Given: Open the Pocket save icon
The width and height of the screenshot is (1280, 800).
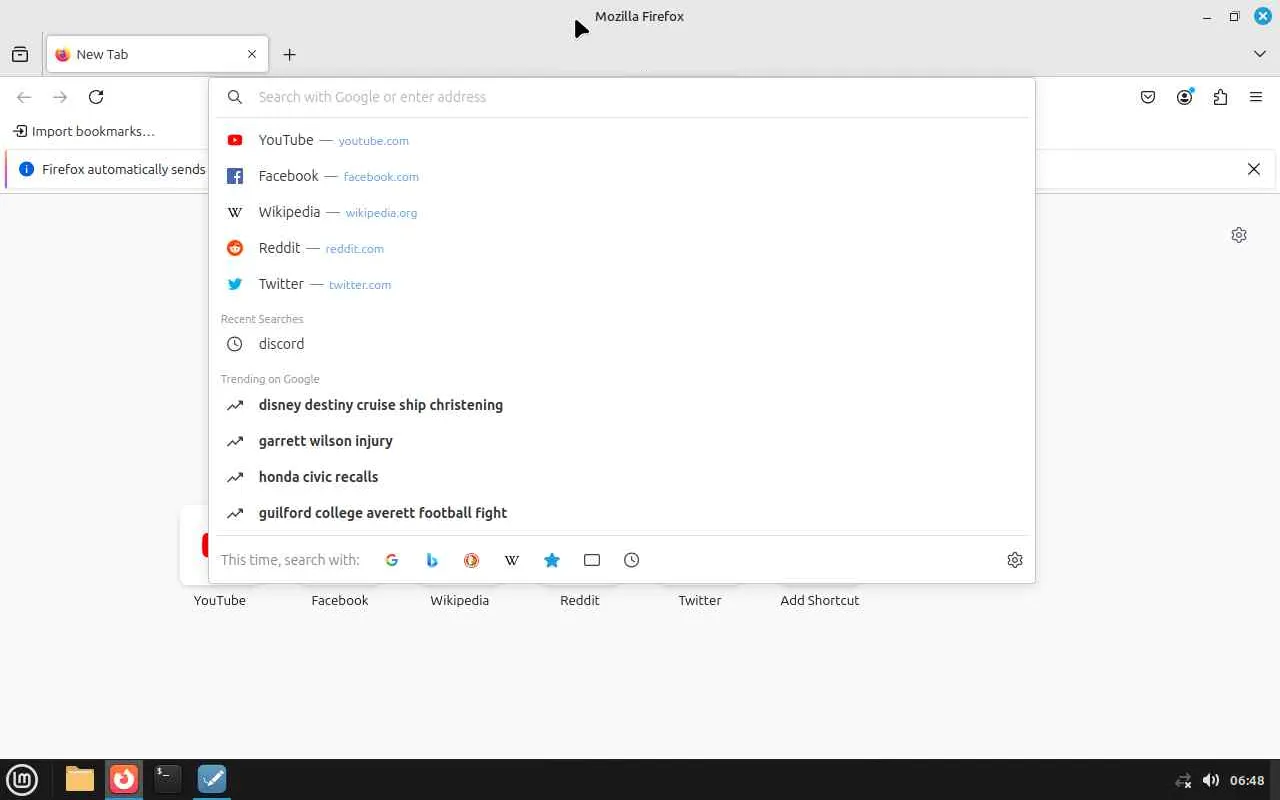Looking at the screenshot, I should pyautogui.click(x=1148, y=97).
